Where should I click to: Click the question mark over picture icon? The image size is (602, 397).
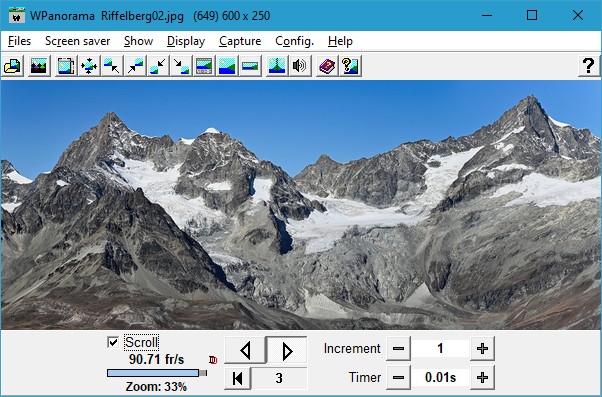350,66
